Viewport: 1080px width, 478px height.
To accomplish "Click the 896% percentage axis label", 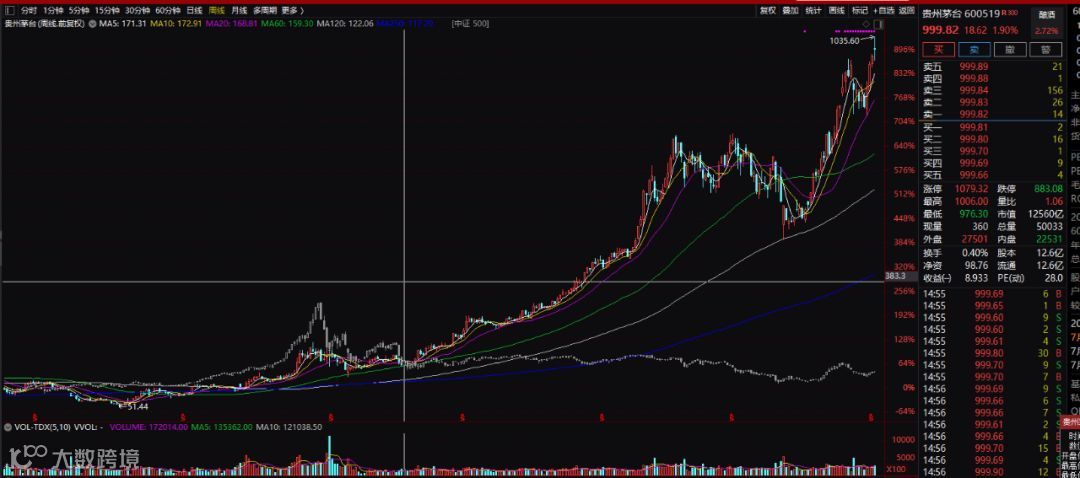I will click(x=905, y=50).
